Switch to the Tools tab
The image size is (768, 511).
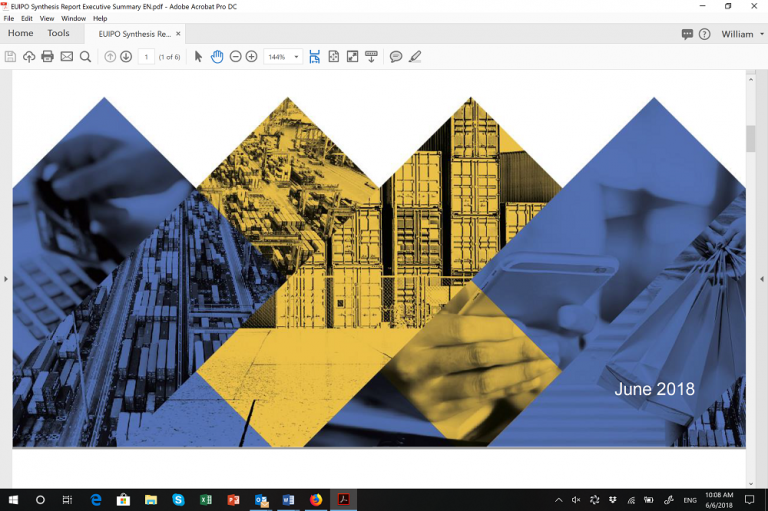coord(58,33)
